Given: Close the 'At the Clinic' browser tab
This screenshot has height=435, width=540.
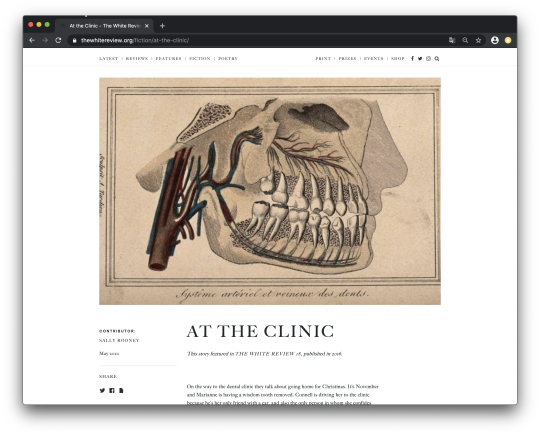Looking at the screenshot, I should (x=147, y=26).
